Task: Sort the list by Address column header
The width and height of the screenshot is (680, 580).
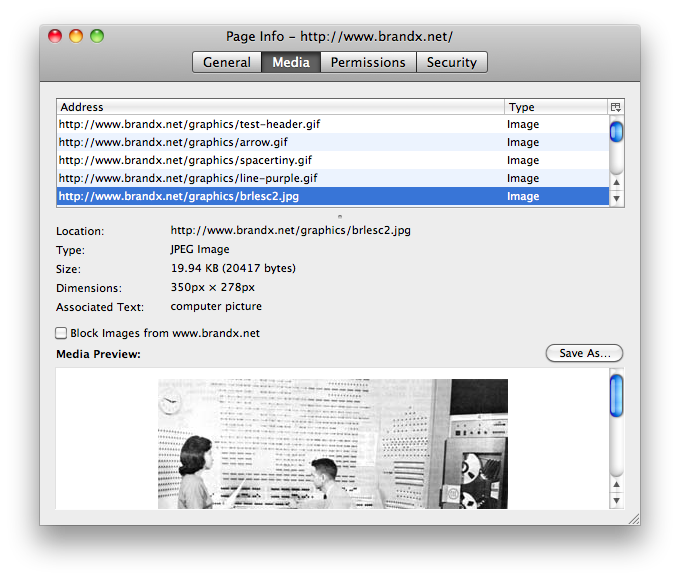Action: 280,107
